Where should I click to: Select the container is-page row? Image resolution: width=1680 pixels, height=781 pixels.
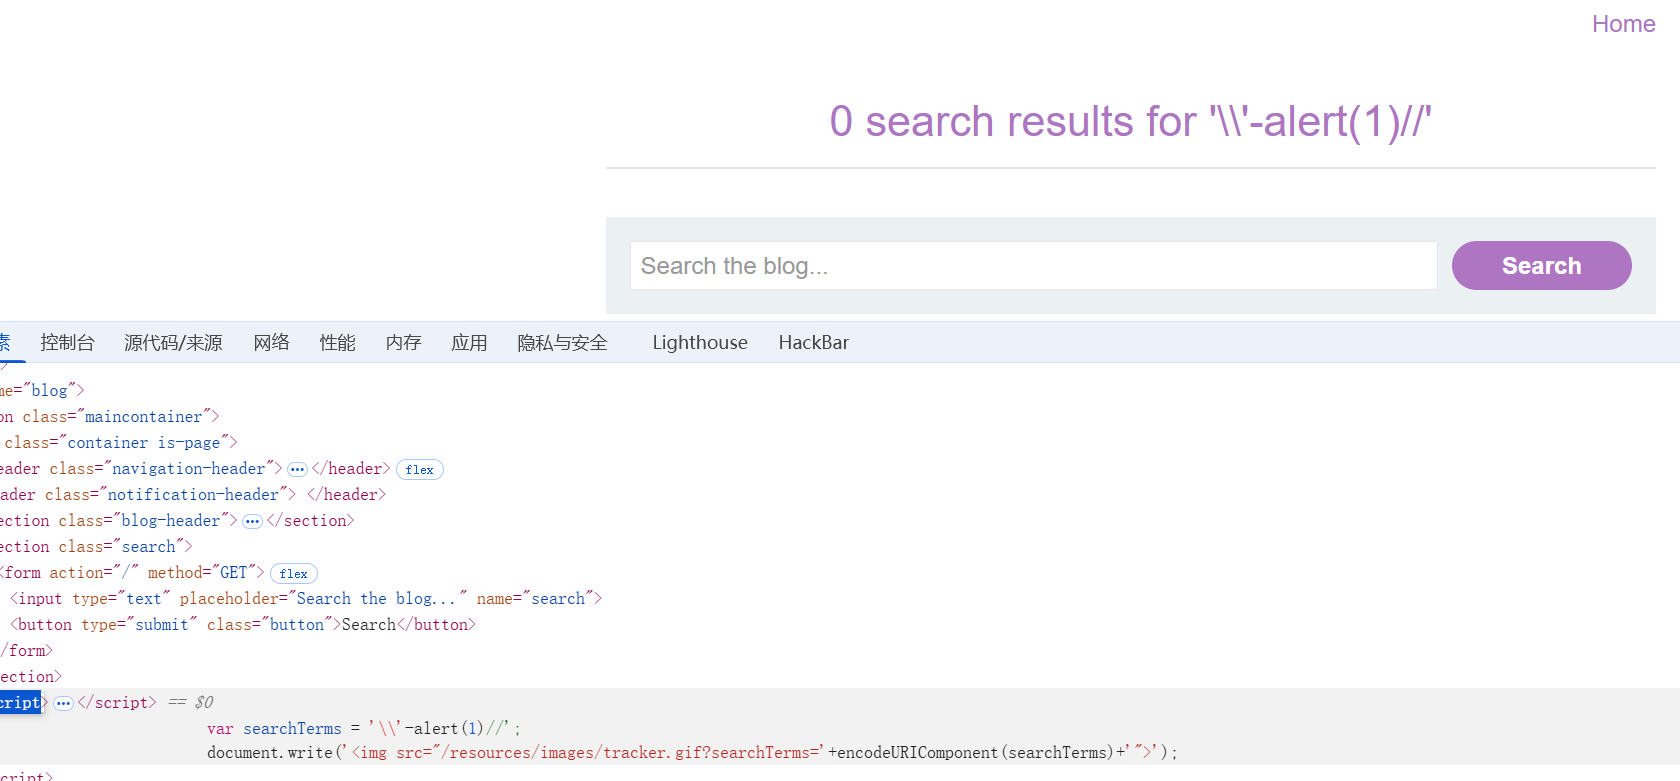[x=119, y=443]
